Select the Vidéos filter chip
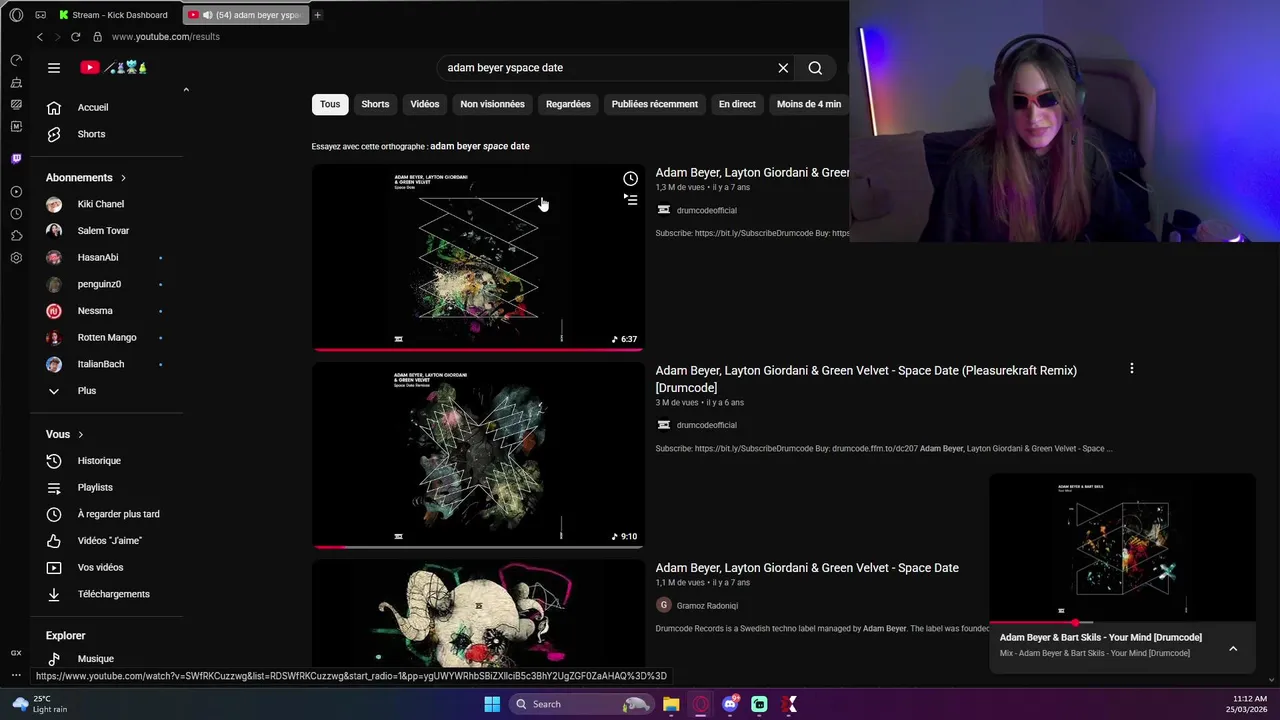The width and height of the screenshot is (1280, 720). coord(424,104)
